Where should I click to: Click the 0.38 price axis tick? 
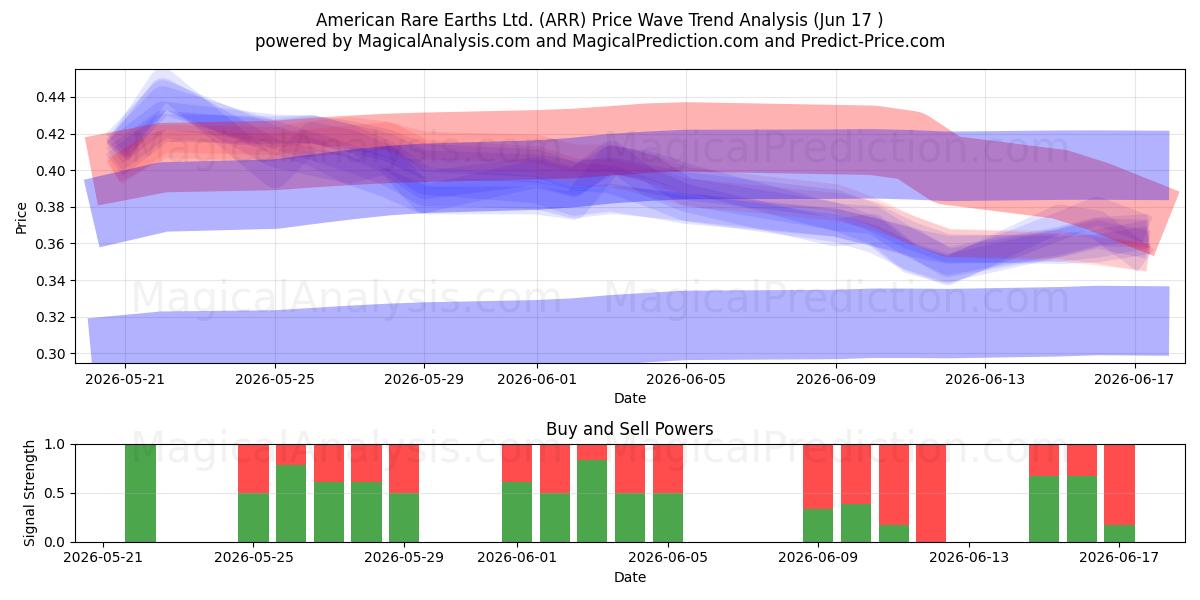[x=51, y=207]
